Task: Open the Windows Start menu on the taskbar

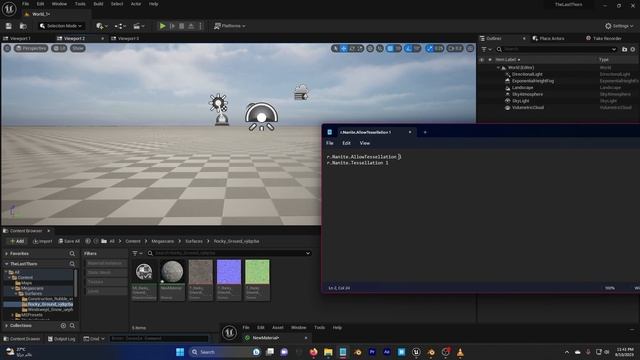Action: coord(180,352)
